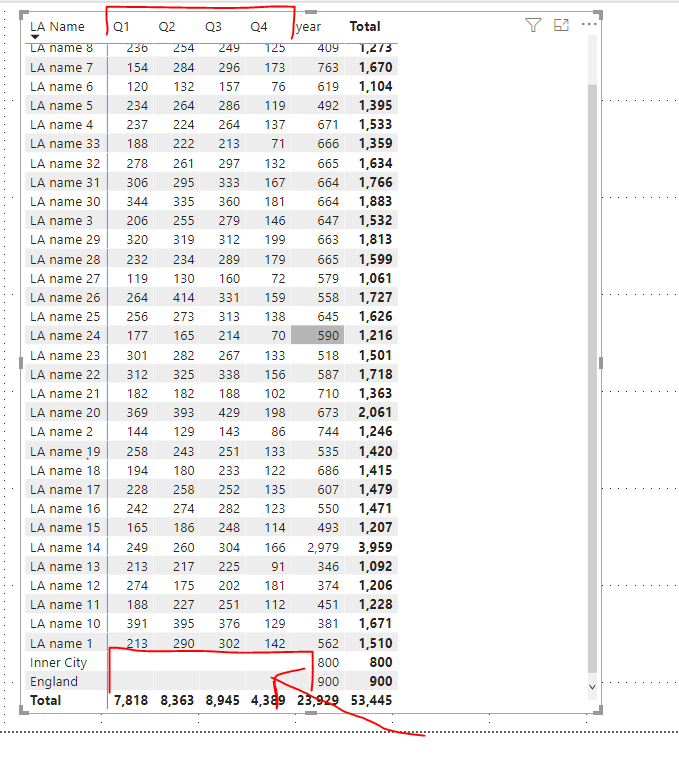Click the scroll down arrow of table

click(x=592, y=687)
